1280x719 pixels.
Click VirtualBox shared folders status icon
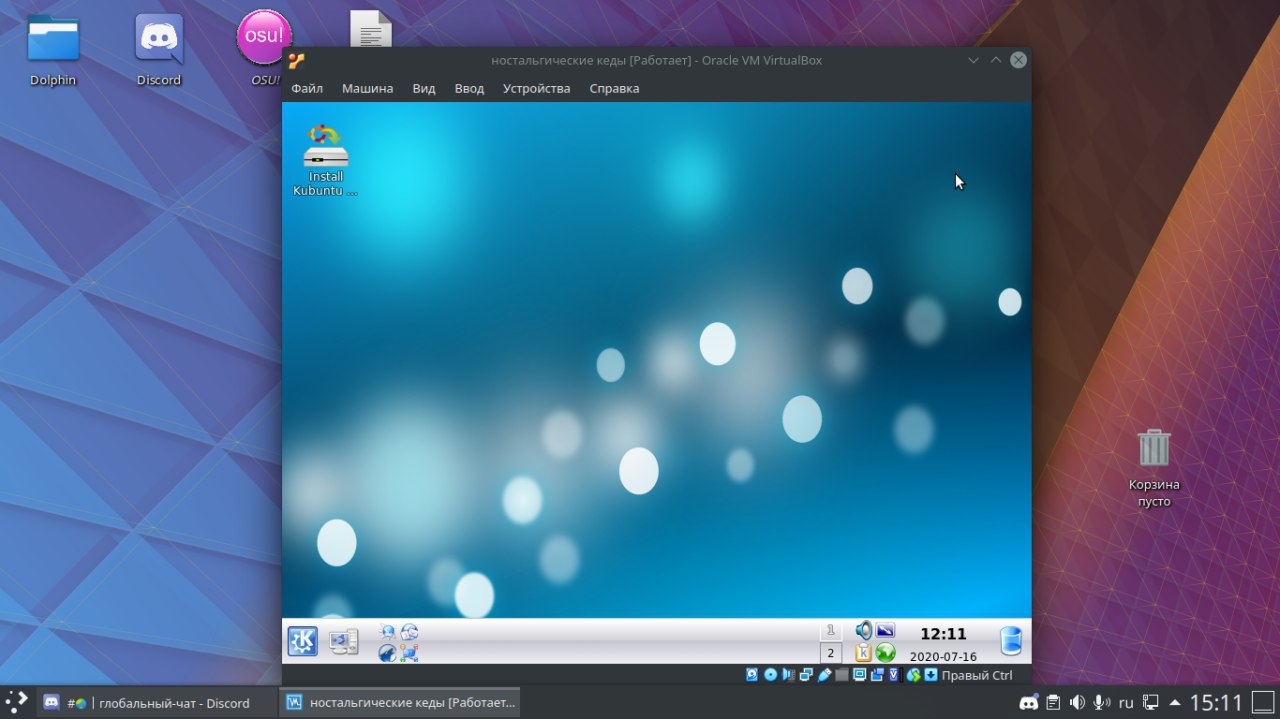coord(841,675)
